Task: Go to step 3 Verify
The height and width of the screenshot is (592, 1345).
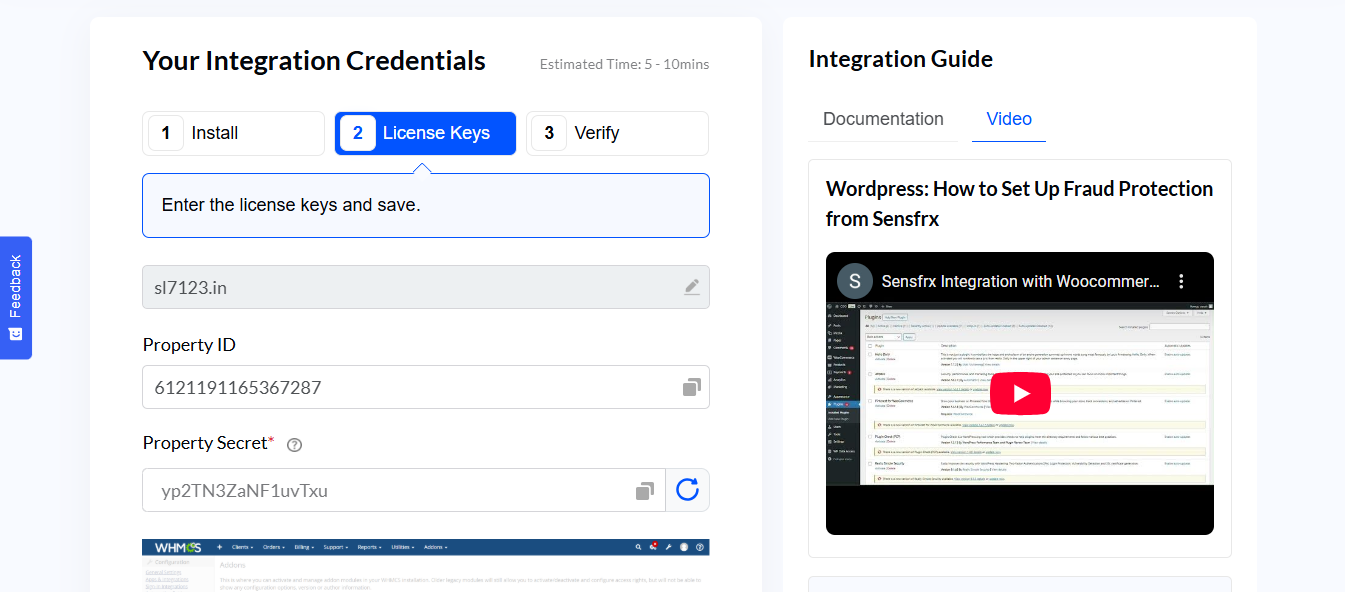Action: (617, 133)
